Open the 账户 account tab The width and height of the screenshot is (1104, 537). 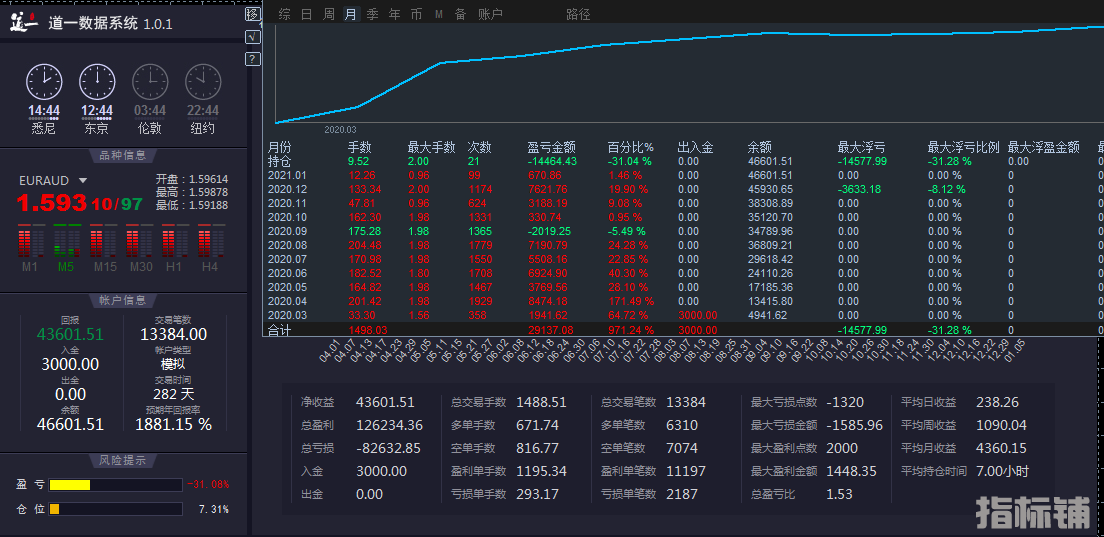point(490,14)
